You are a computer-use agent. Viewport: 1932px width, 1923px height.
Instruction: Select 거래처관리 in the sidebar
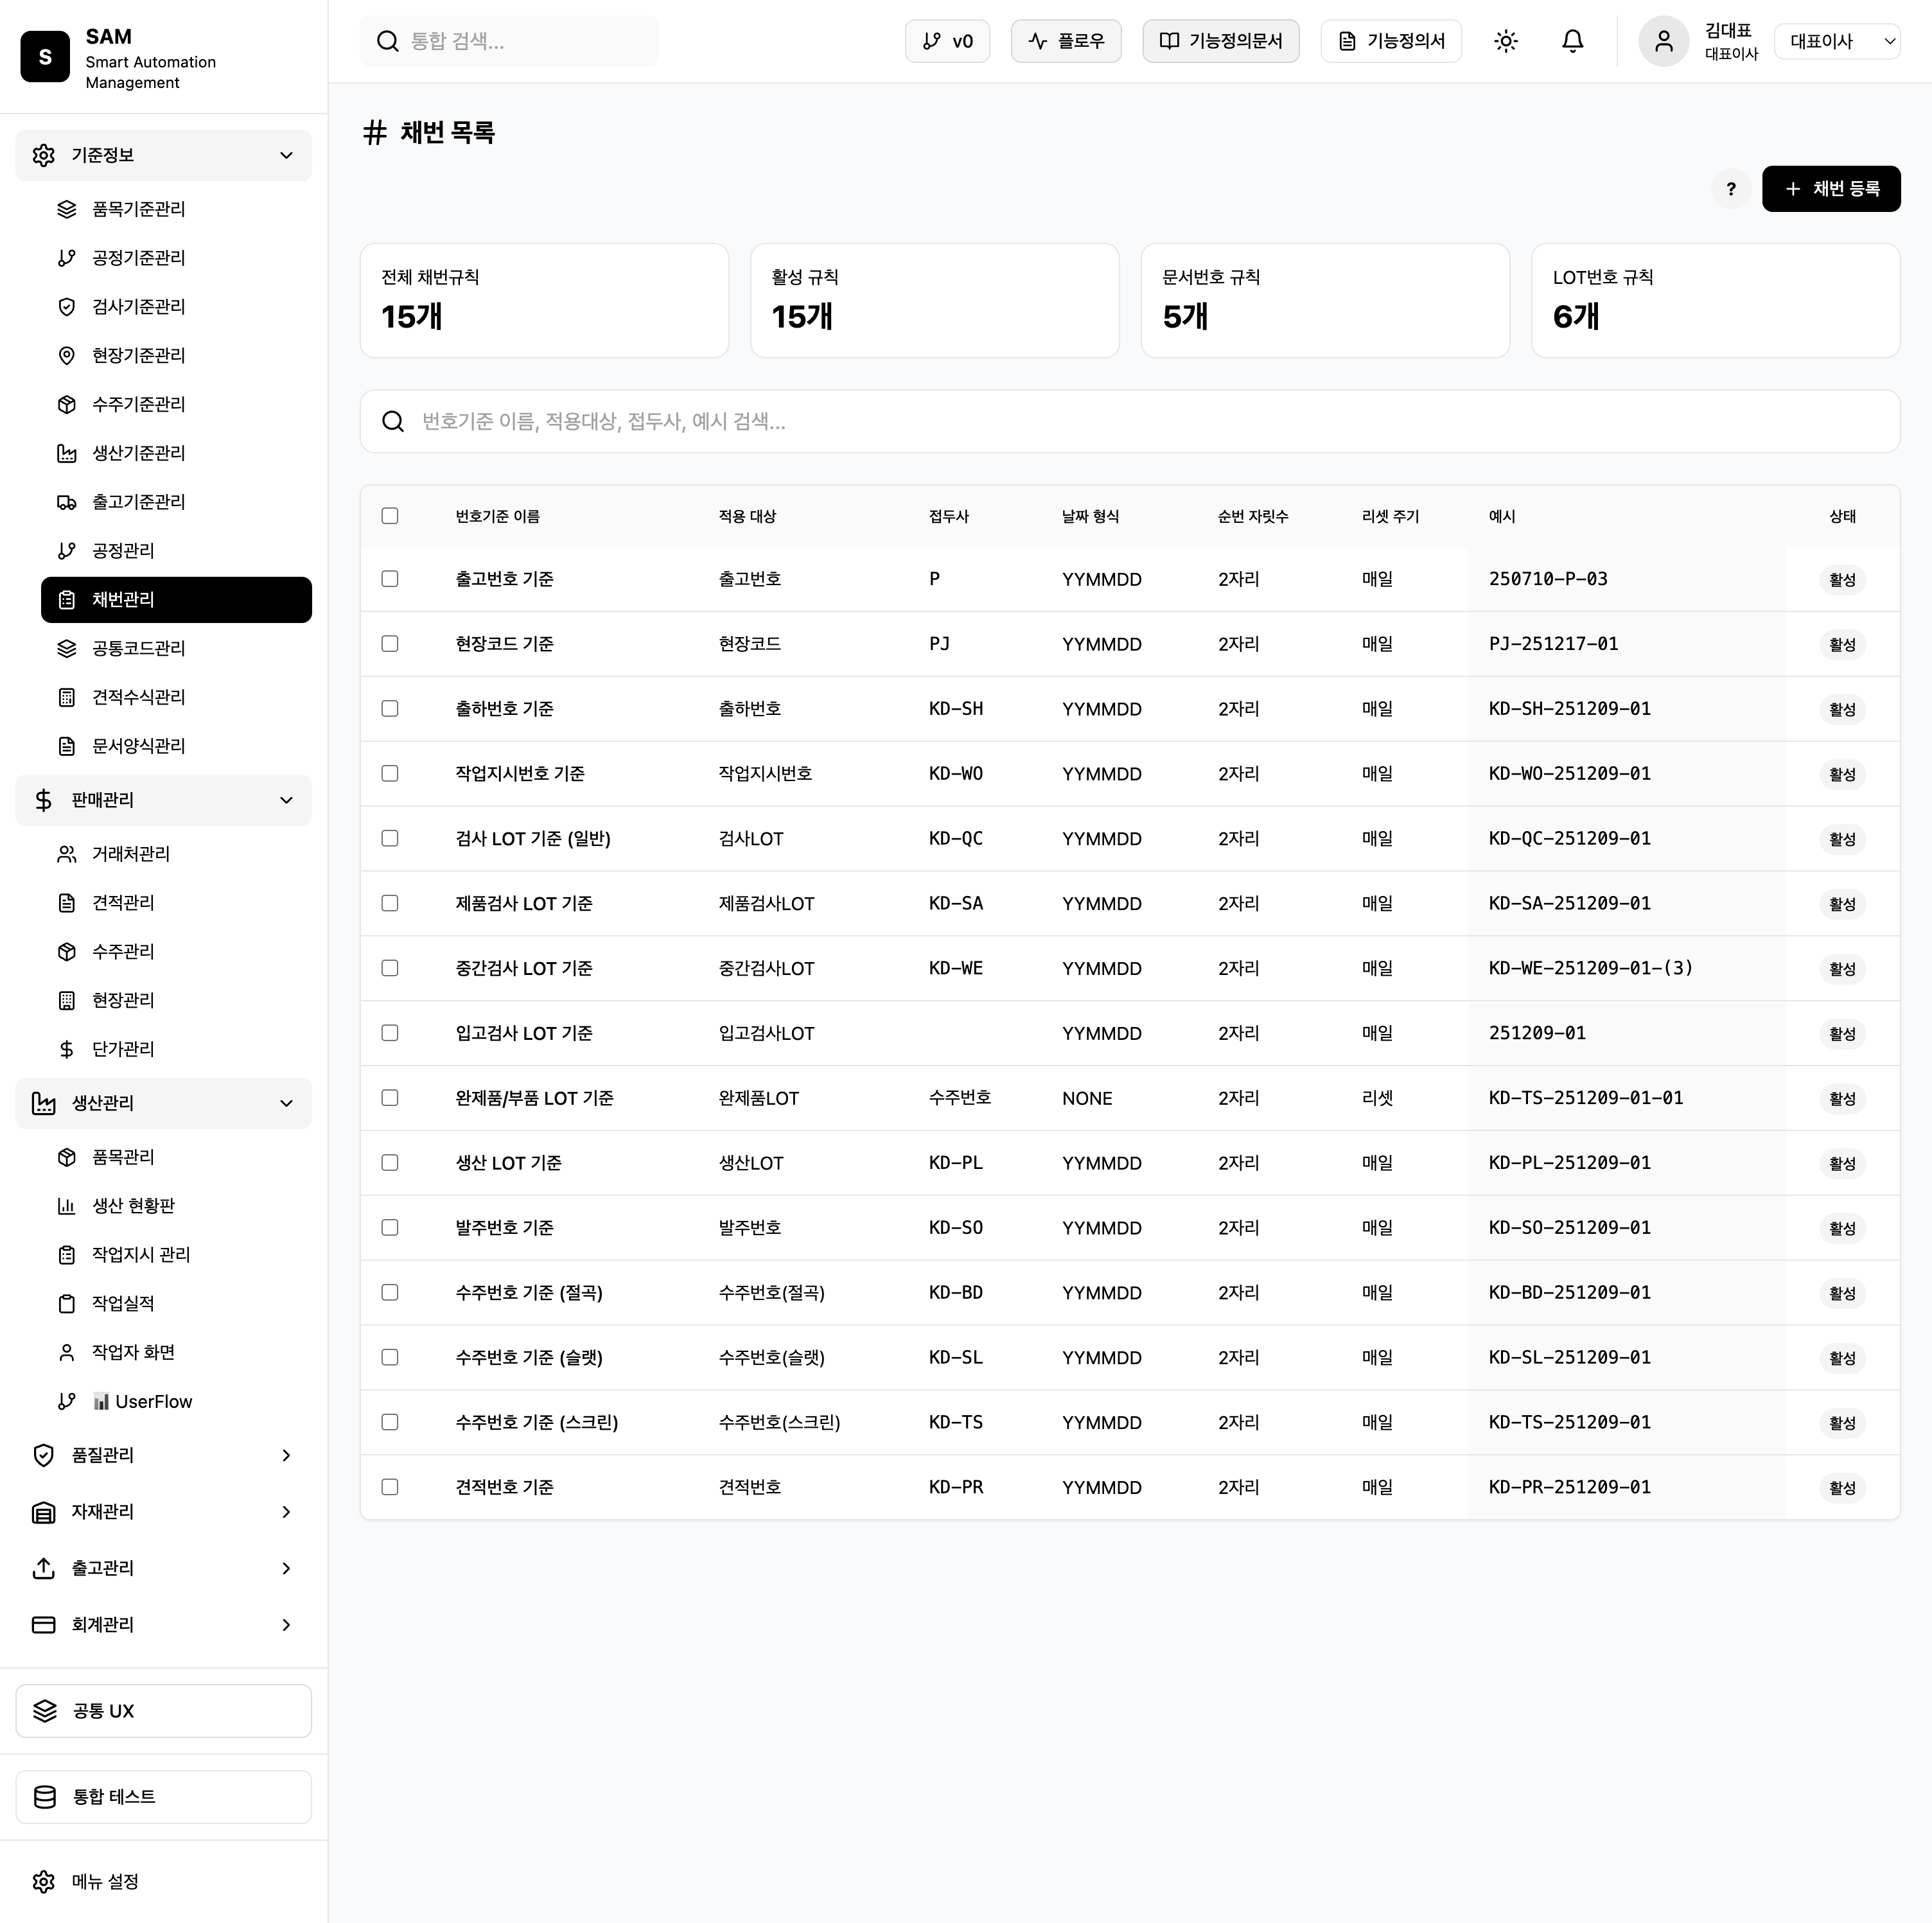(131, 853)
